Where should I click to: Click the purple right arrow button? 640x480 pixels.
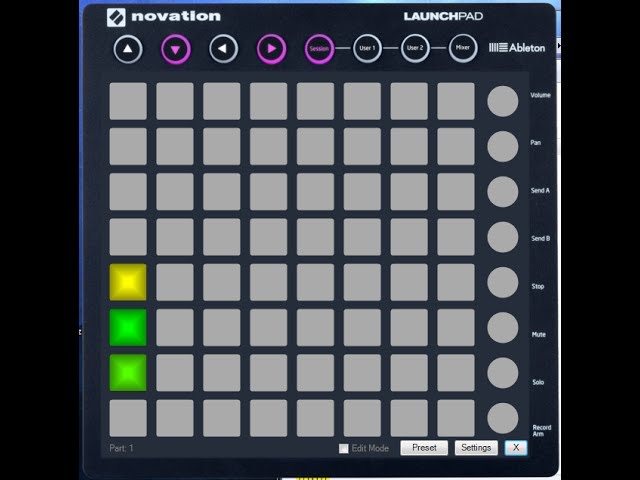point(271,49)
